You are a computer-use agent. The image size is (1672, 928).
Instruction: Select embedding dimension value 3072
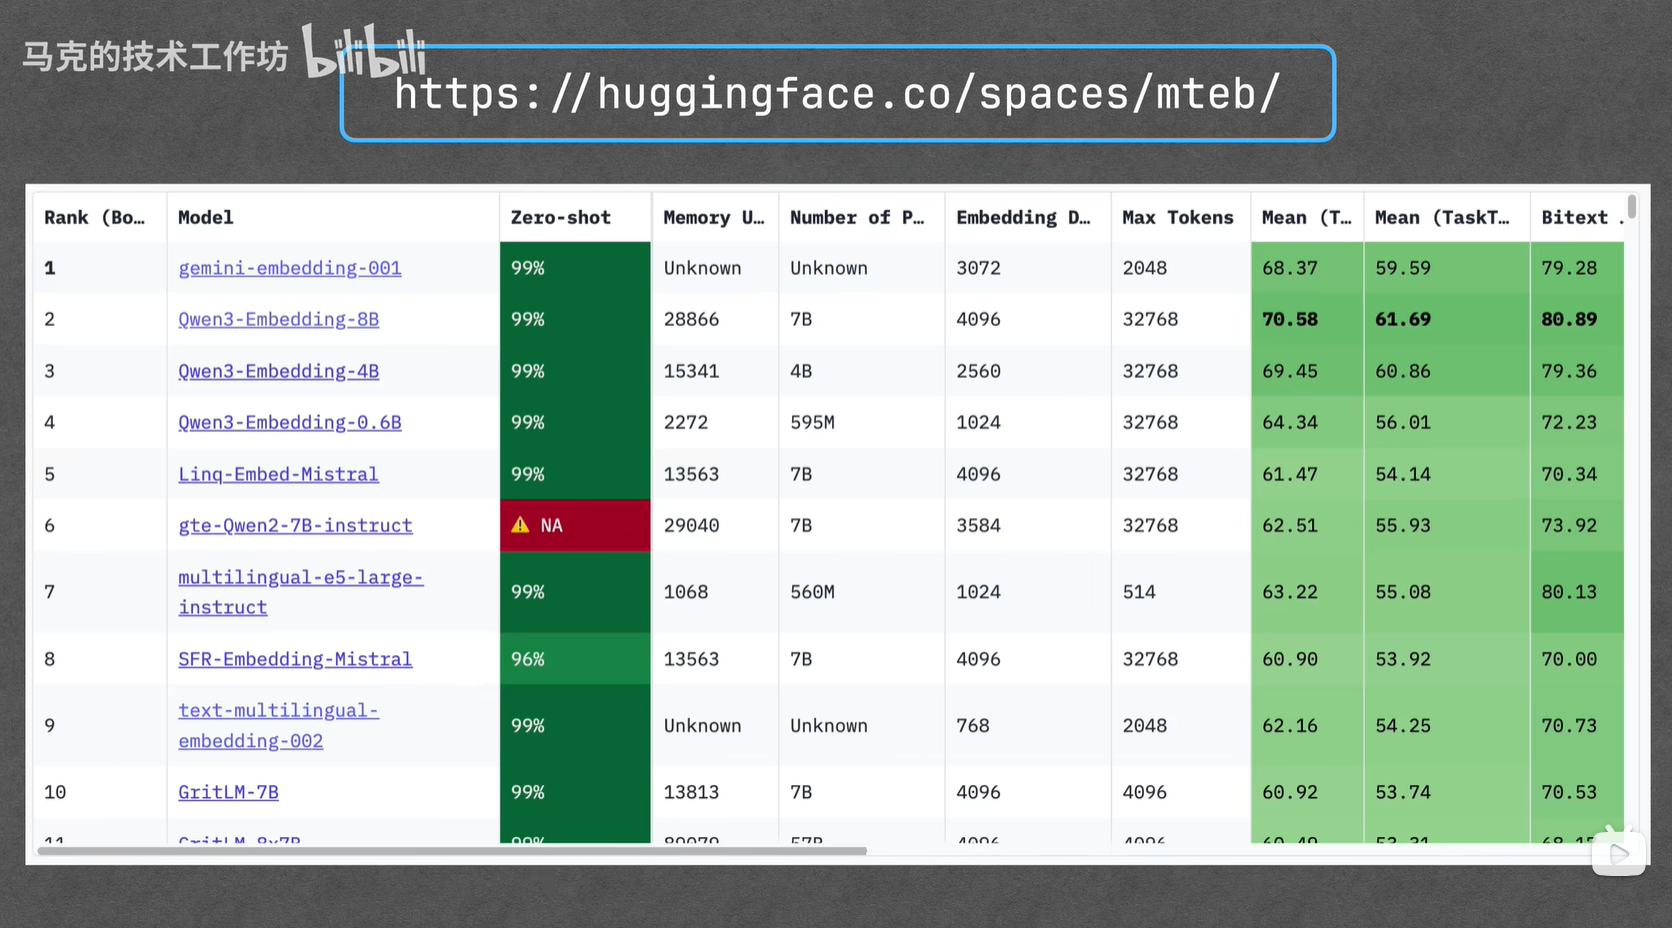click(x=979, y=268)
